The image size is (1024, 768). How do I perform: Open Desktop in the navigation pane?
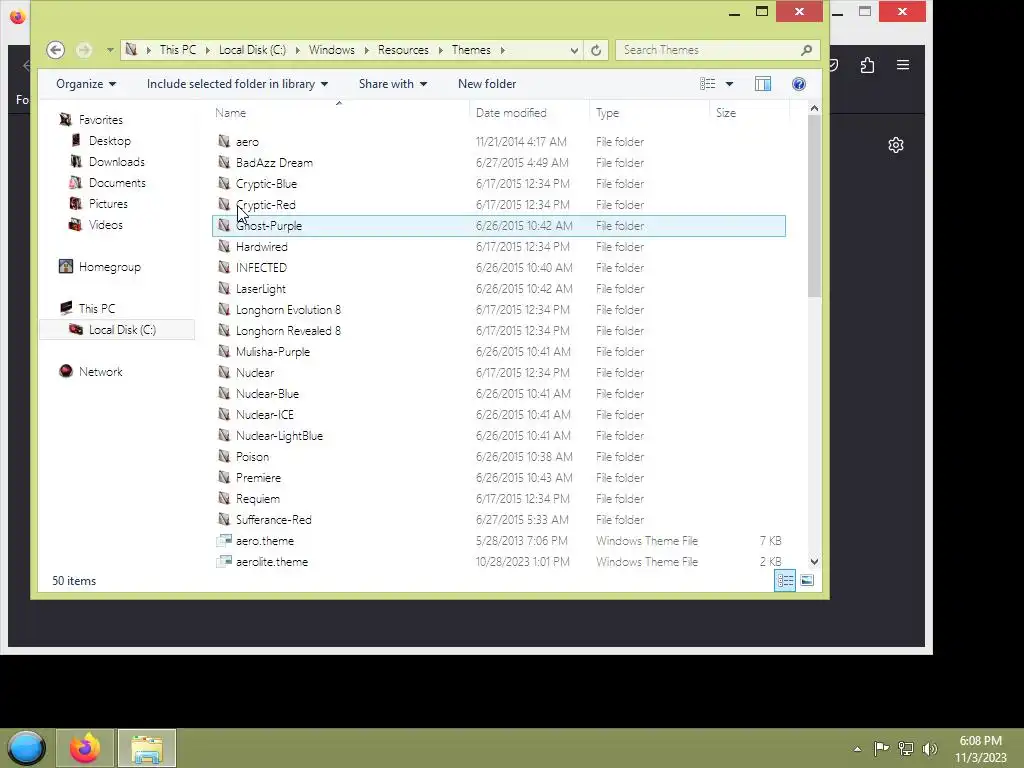(x=110, y=140)
